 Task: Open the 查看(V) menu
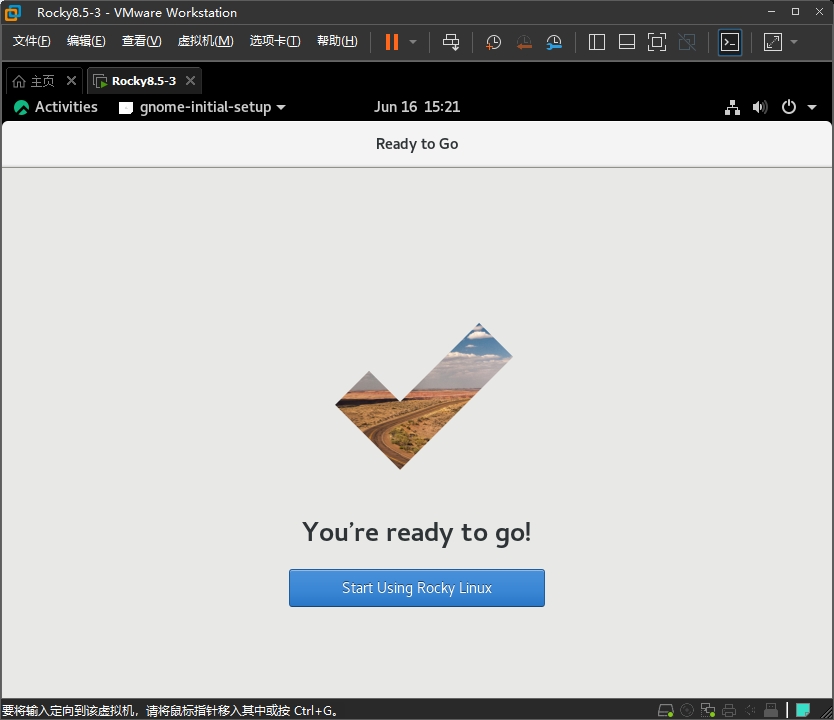pyautogui.click(x=141, y=41)
